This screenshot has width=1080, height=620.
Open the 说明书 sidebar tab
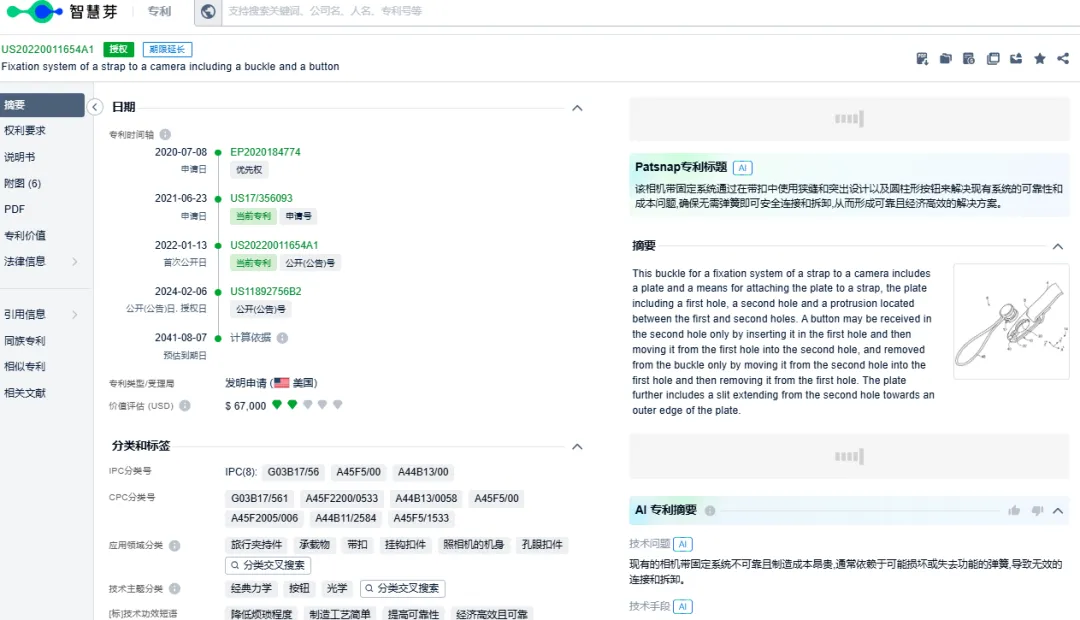(19, 157)
